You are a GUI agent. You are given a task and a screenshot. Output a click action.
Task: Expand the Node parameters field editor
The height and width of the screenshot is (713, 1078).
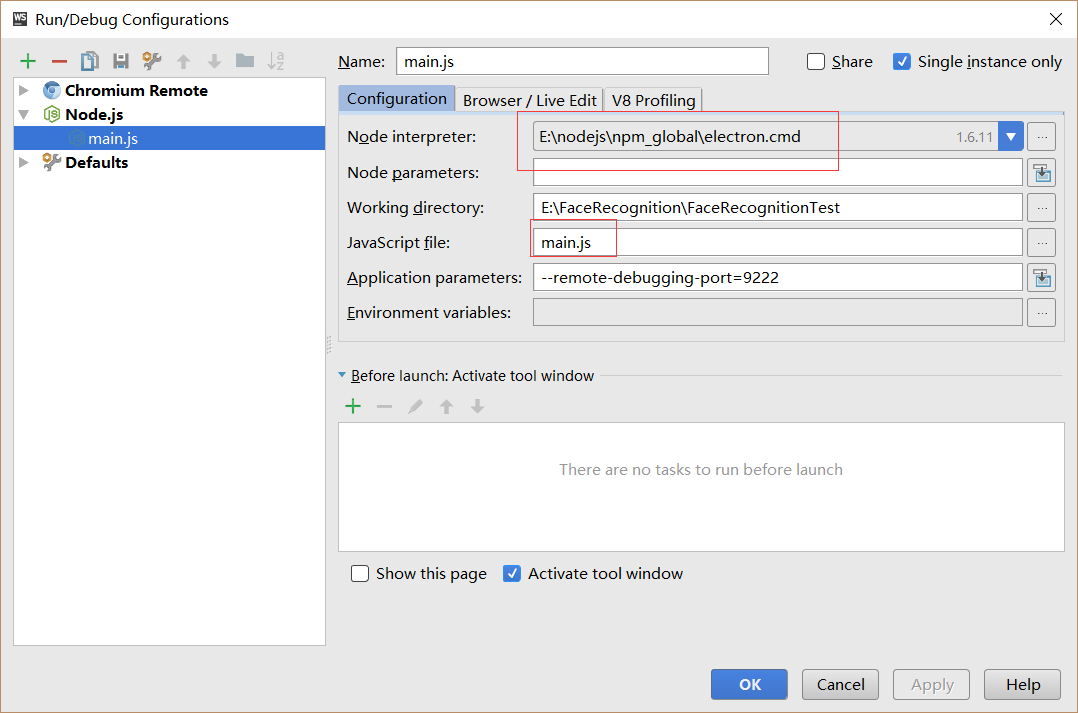point(1042,173)
